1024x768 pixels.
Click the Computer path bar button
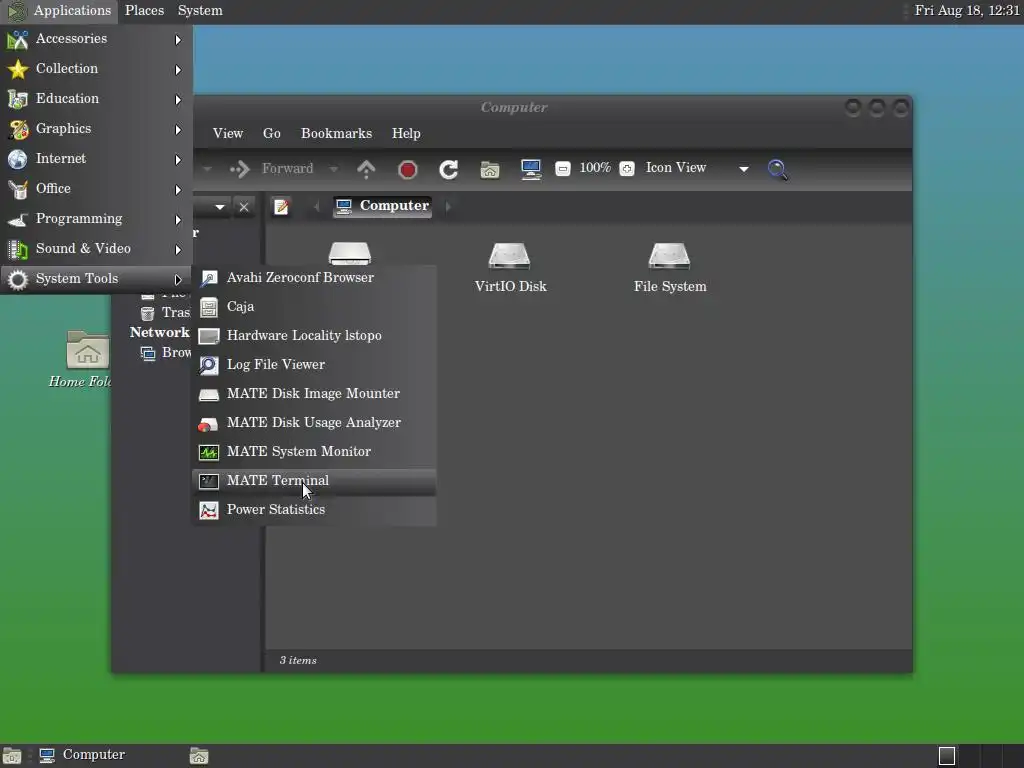[383, 206]
